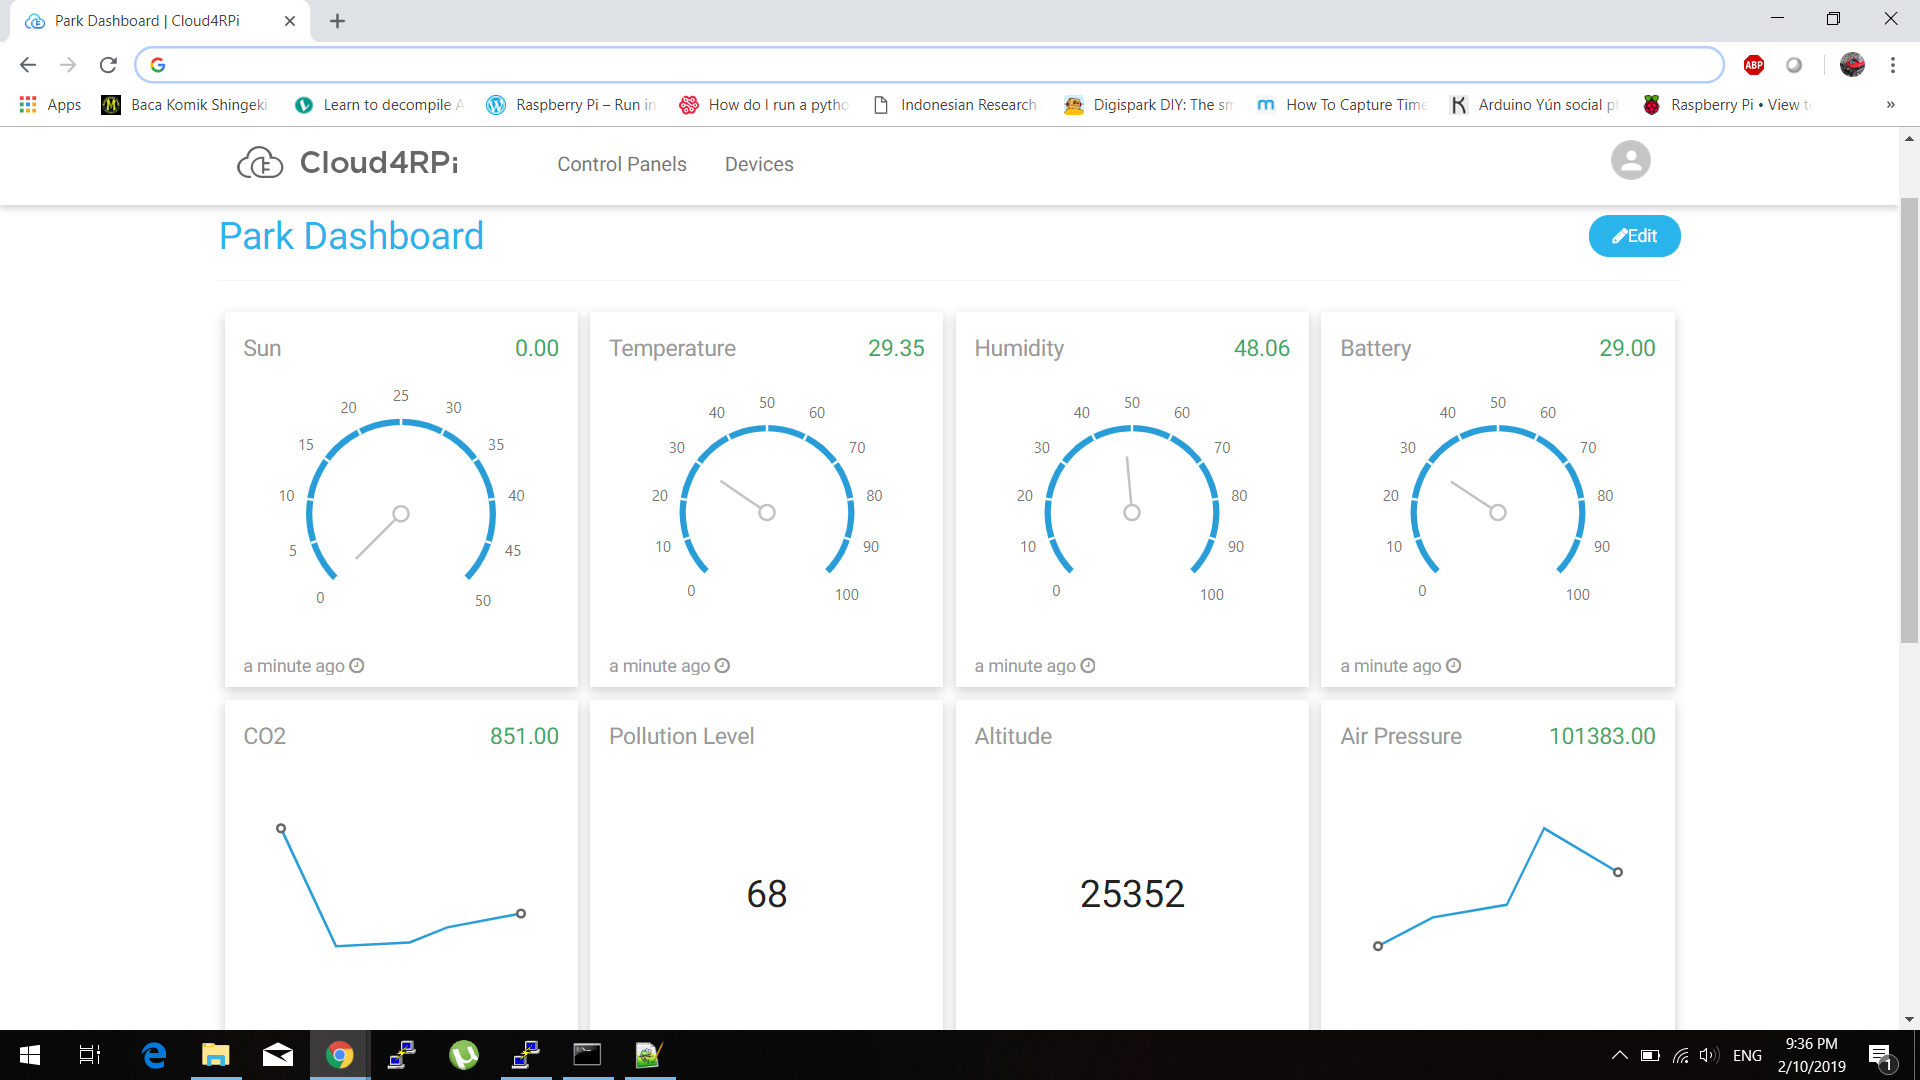Open the ENG language selector
The image size is (1920, 1080).
[1747, 1056]
